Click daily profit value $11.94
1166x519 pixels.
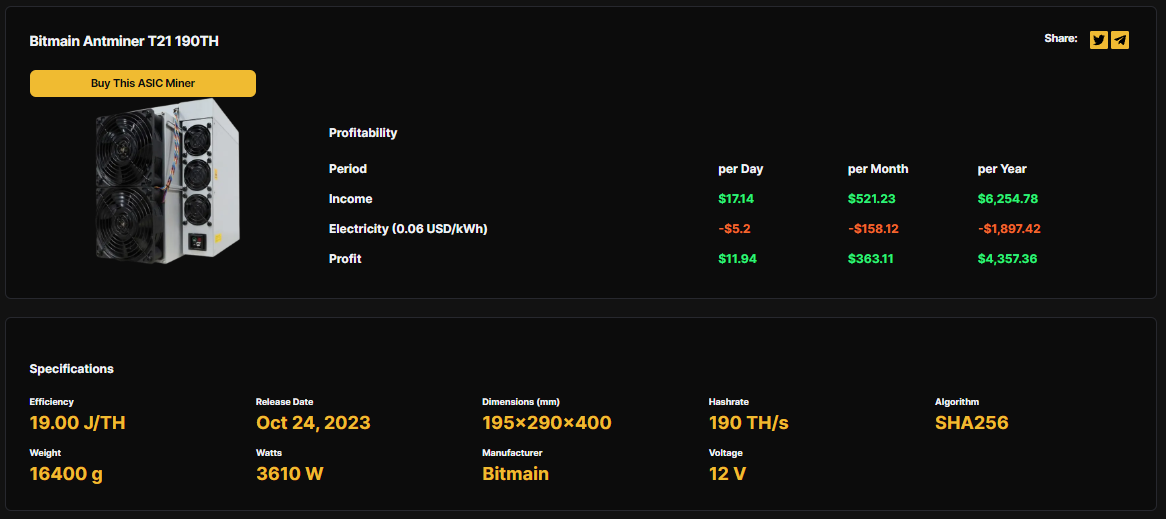738,259
